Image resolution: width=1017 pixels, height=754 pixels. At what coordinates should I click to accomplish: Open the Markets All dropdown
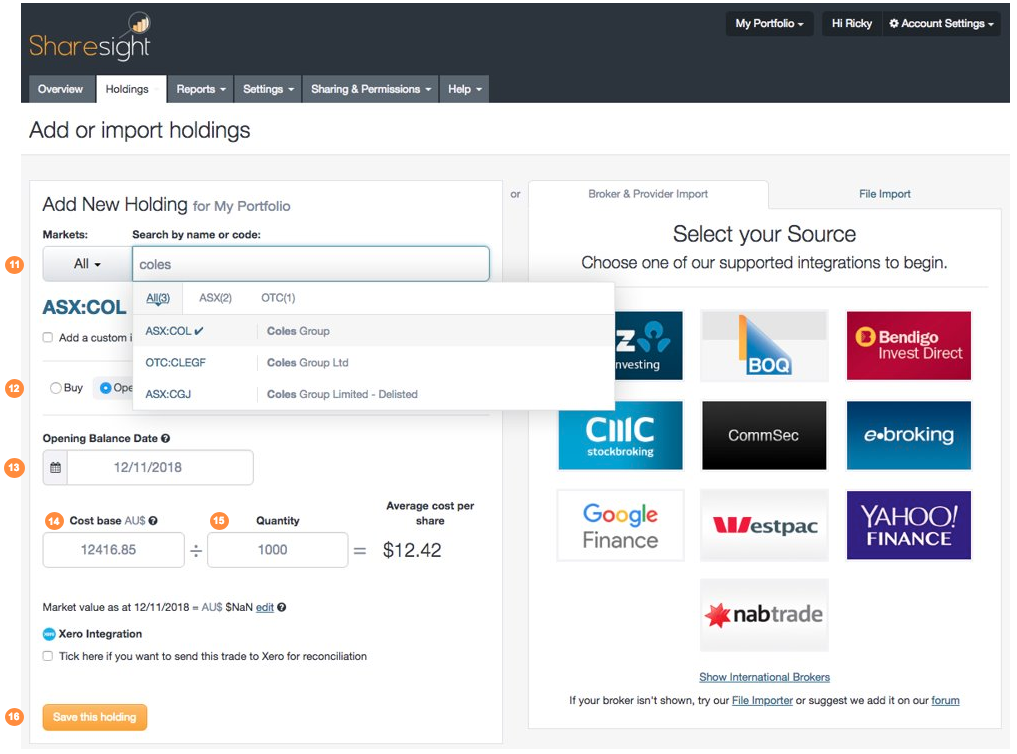[x=88, y=264]
